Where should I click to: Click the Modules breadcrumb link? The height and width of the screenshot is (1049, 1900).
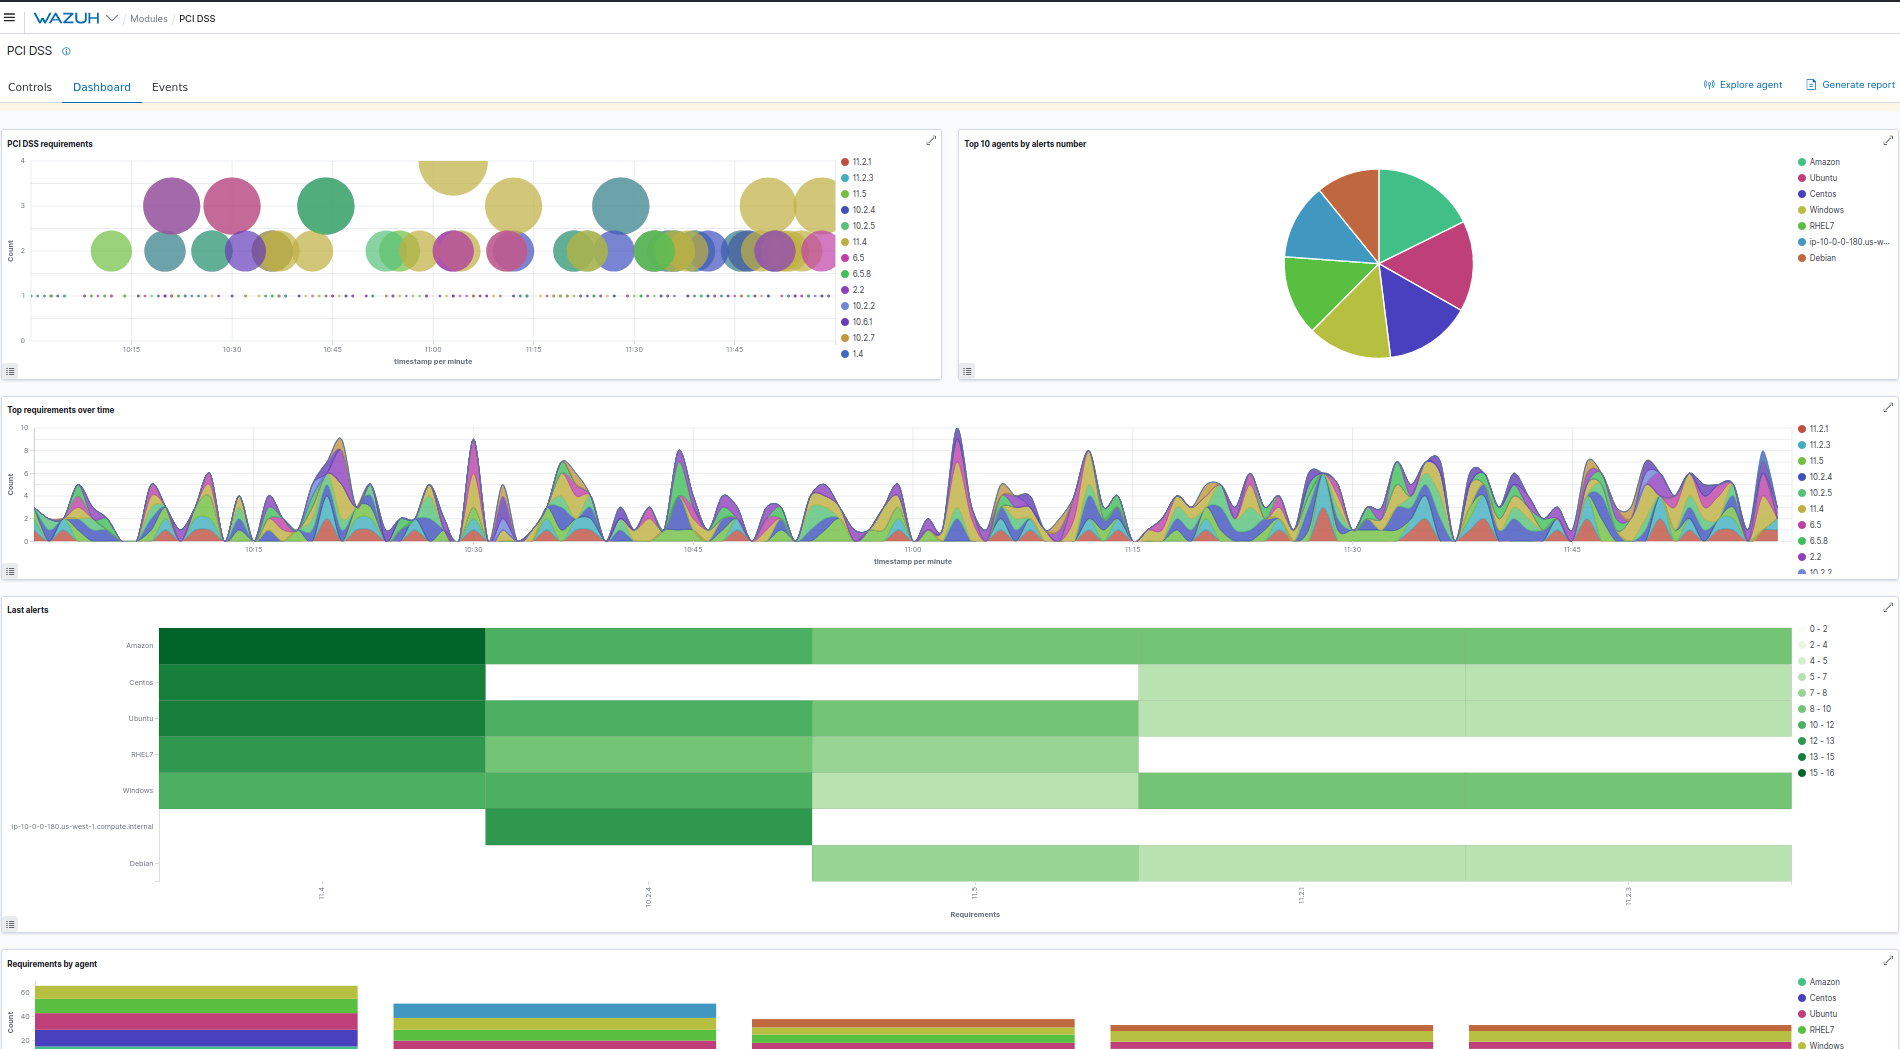tap(149, 18)
